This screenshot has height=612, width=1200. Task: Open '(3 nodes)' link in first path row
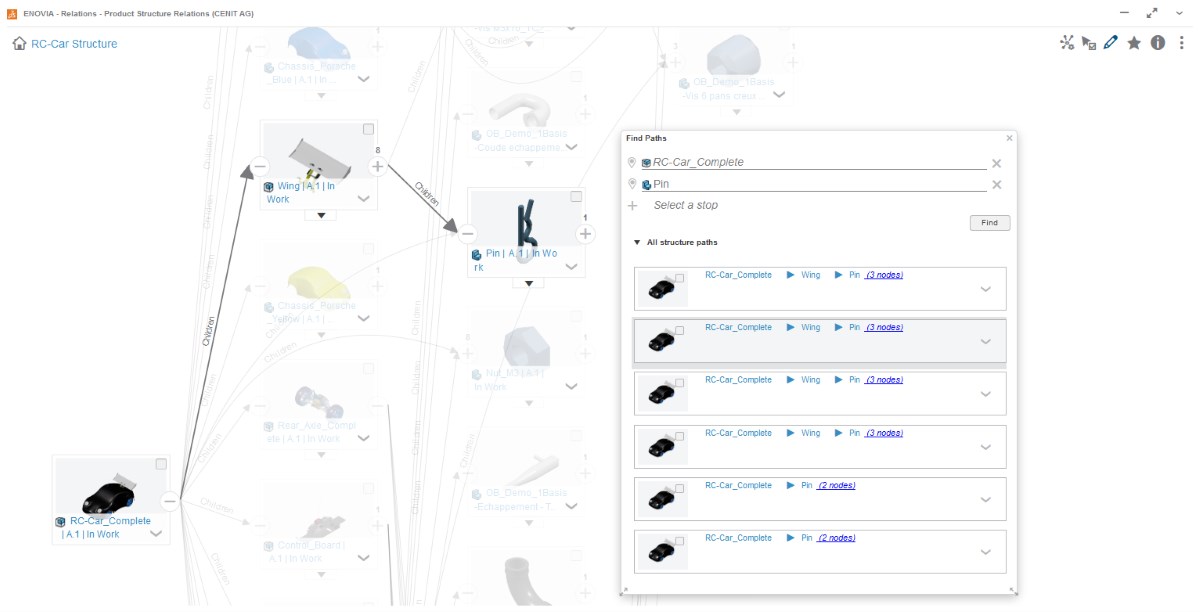click(x=884, y=274)
